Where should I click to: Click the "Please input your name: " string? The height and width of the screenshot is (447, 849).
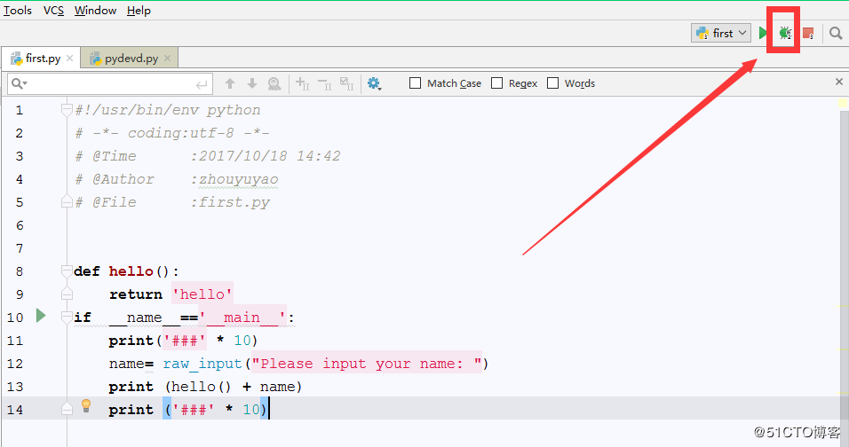click(367, 363)
